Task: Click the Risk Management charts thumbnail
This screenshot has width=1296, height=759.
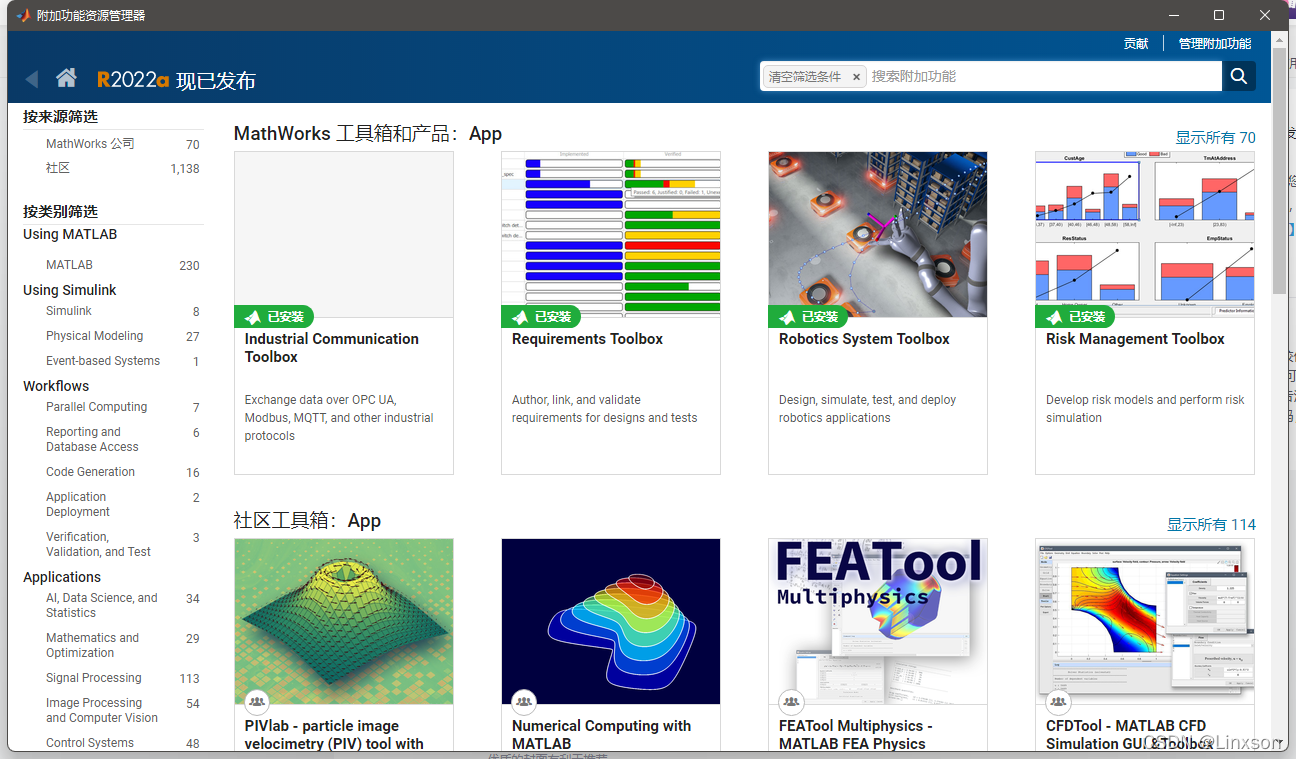Action: [x=1145, y=234]
